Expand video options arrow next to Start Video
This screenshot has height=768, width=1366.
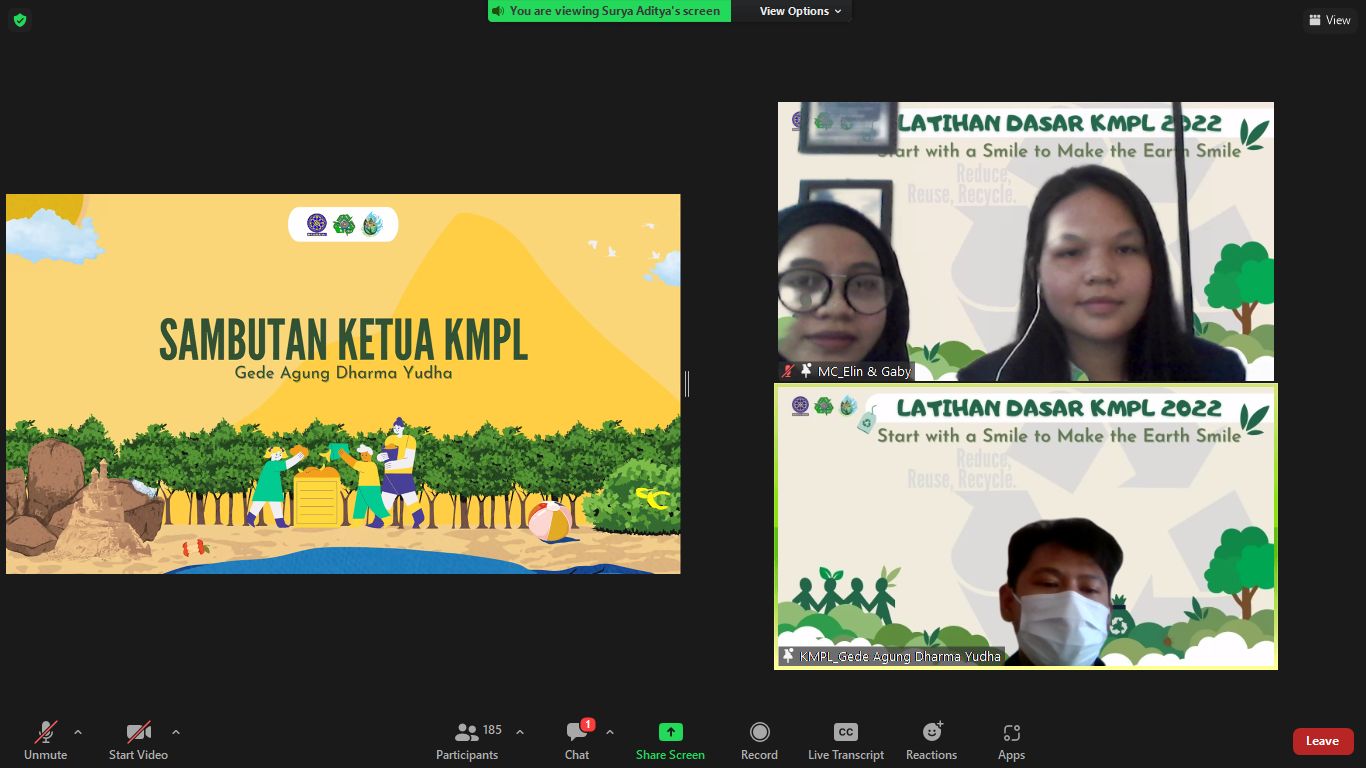(x=176, y=732)
